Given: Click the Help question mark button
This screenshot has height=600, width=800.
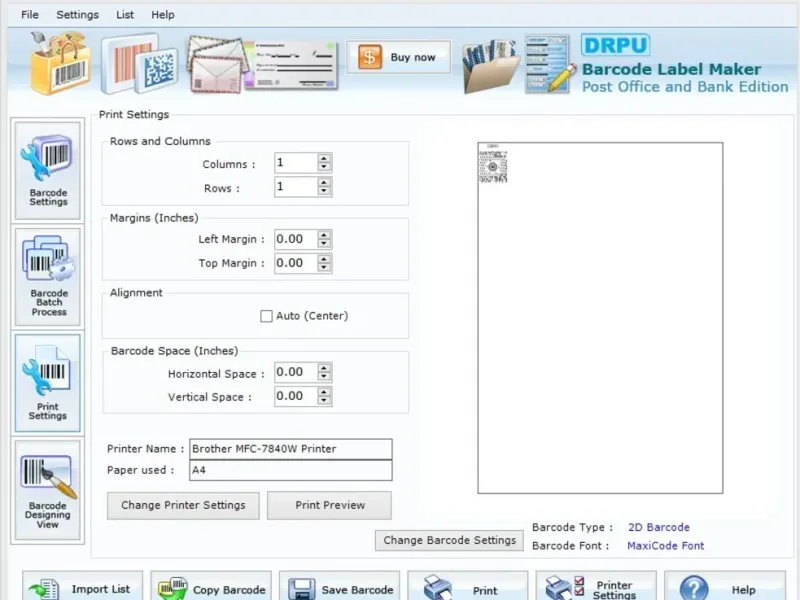Looking at the screenshot, I should 725,587.
